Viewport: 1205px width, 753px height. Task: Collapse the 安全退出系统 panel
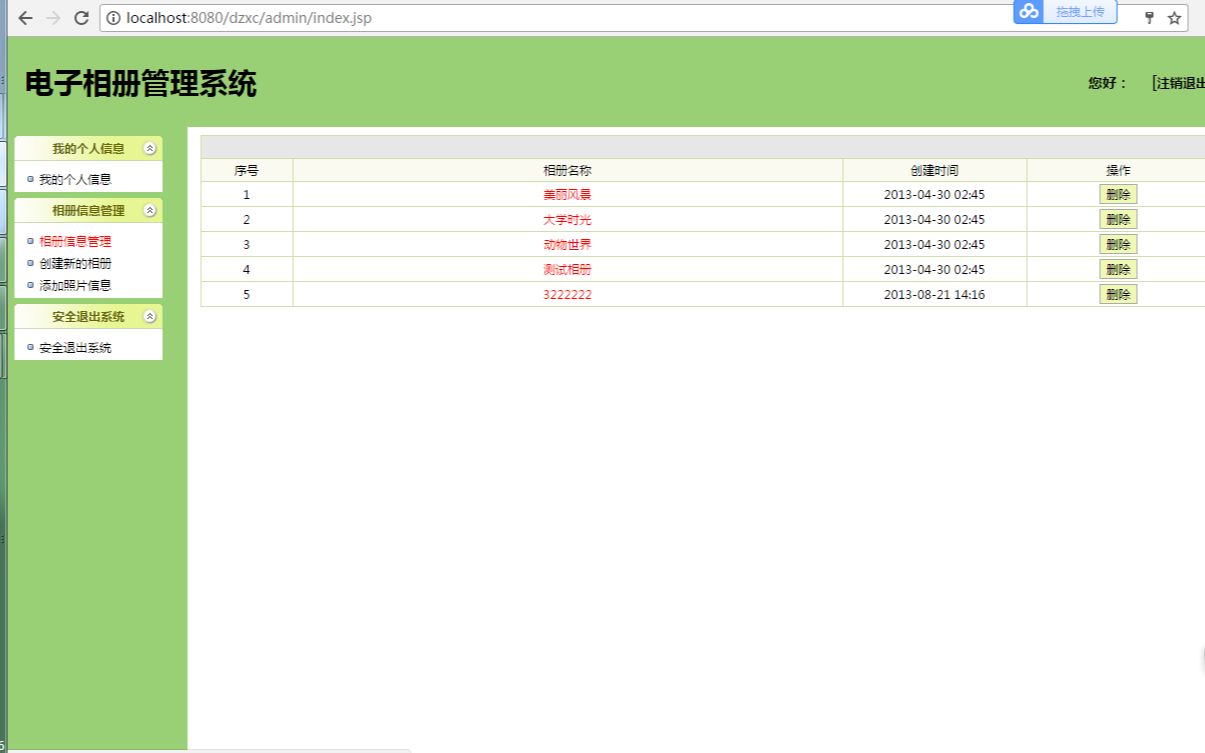click(x=150, y=316)
